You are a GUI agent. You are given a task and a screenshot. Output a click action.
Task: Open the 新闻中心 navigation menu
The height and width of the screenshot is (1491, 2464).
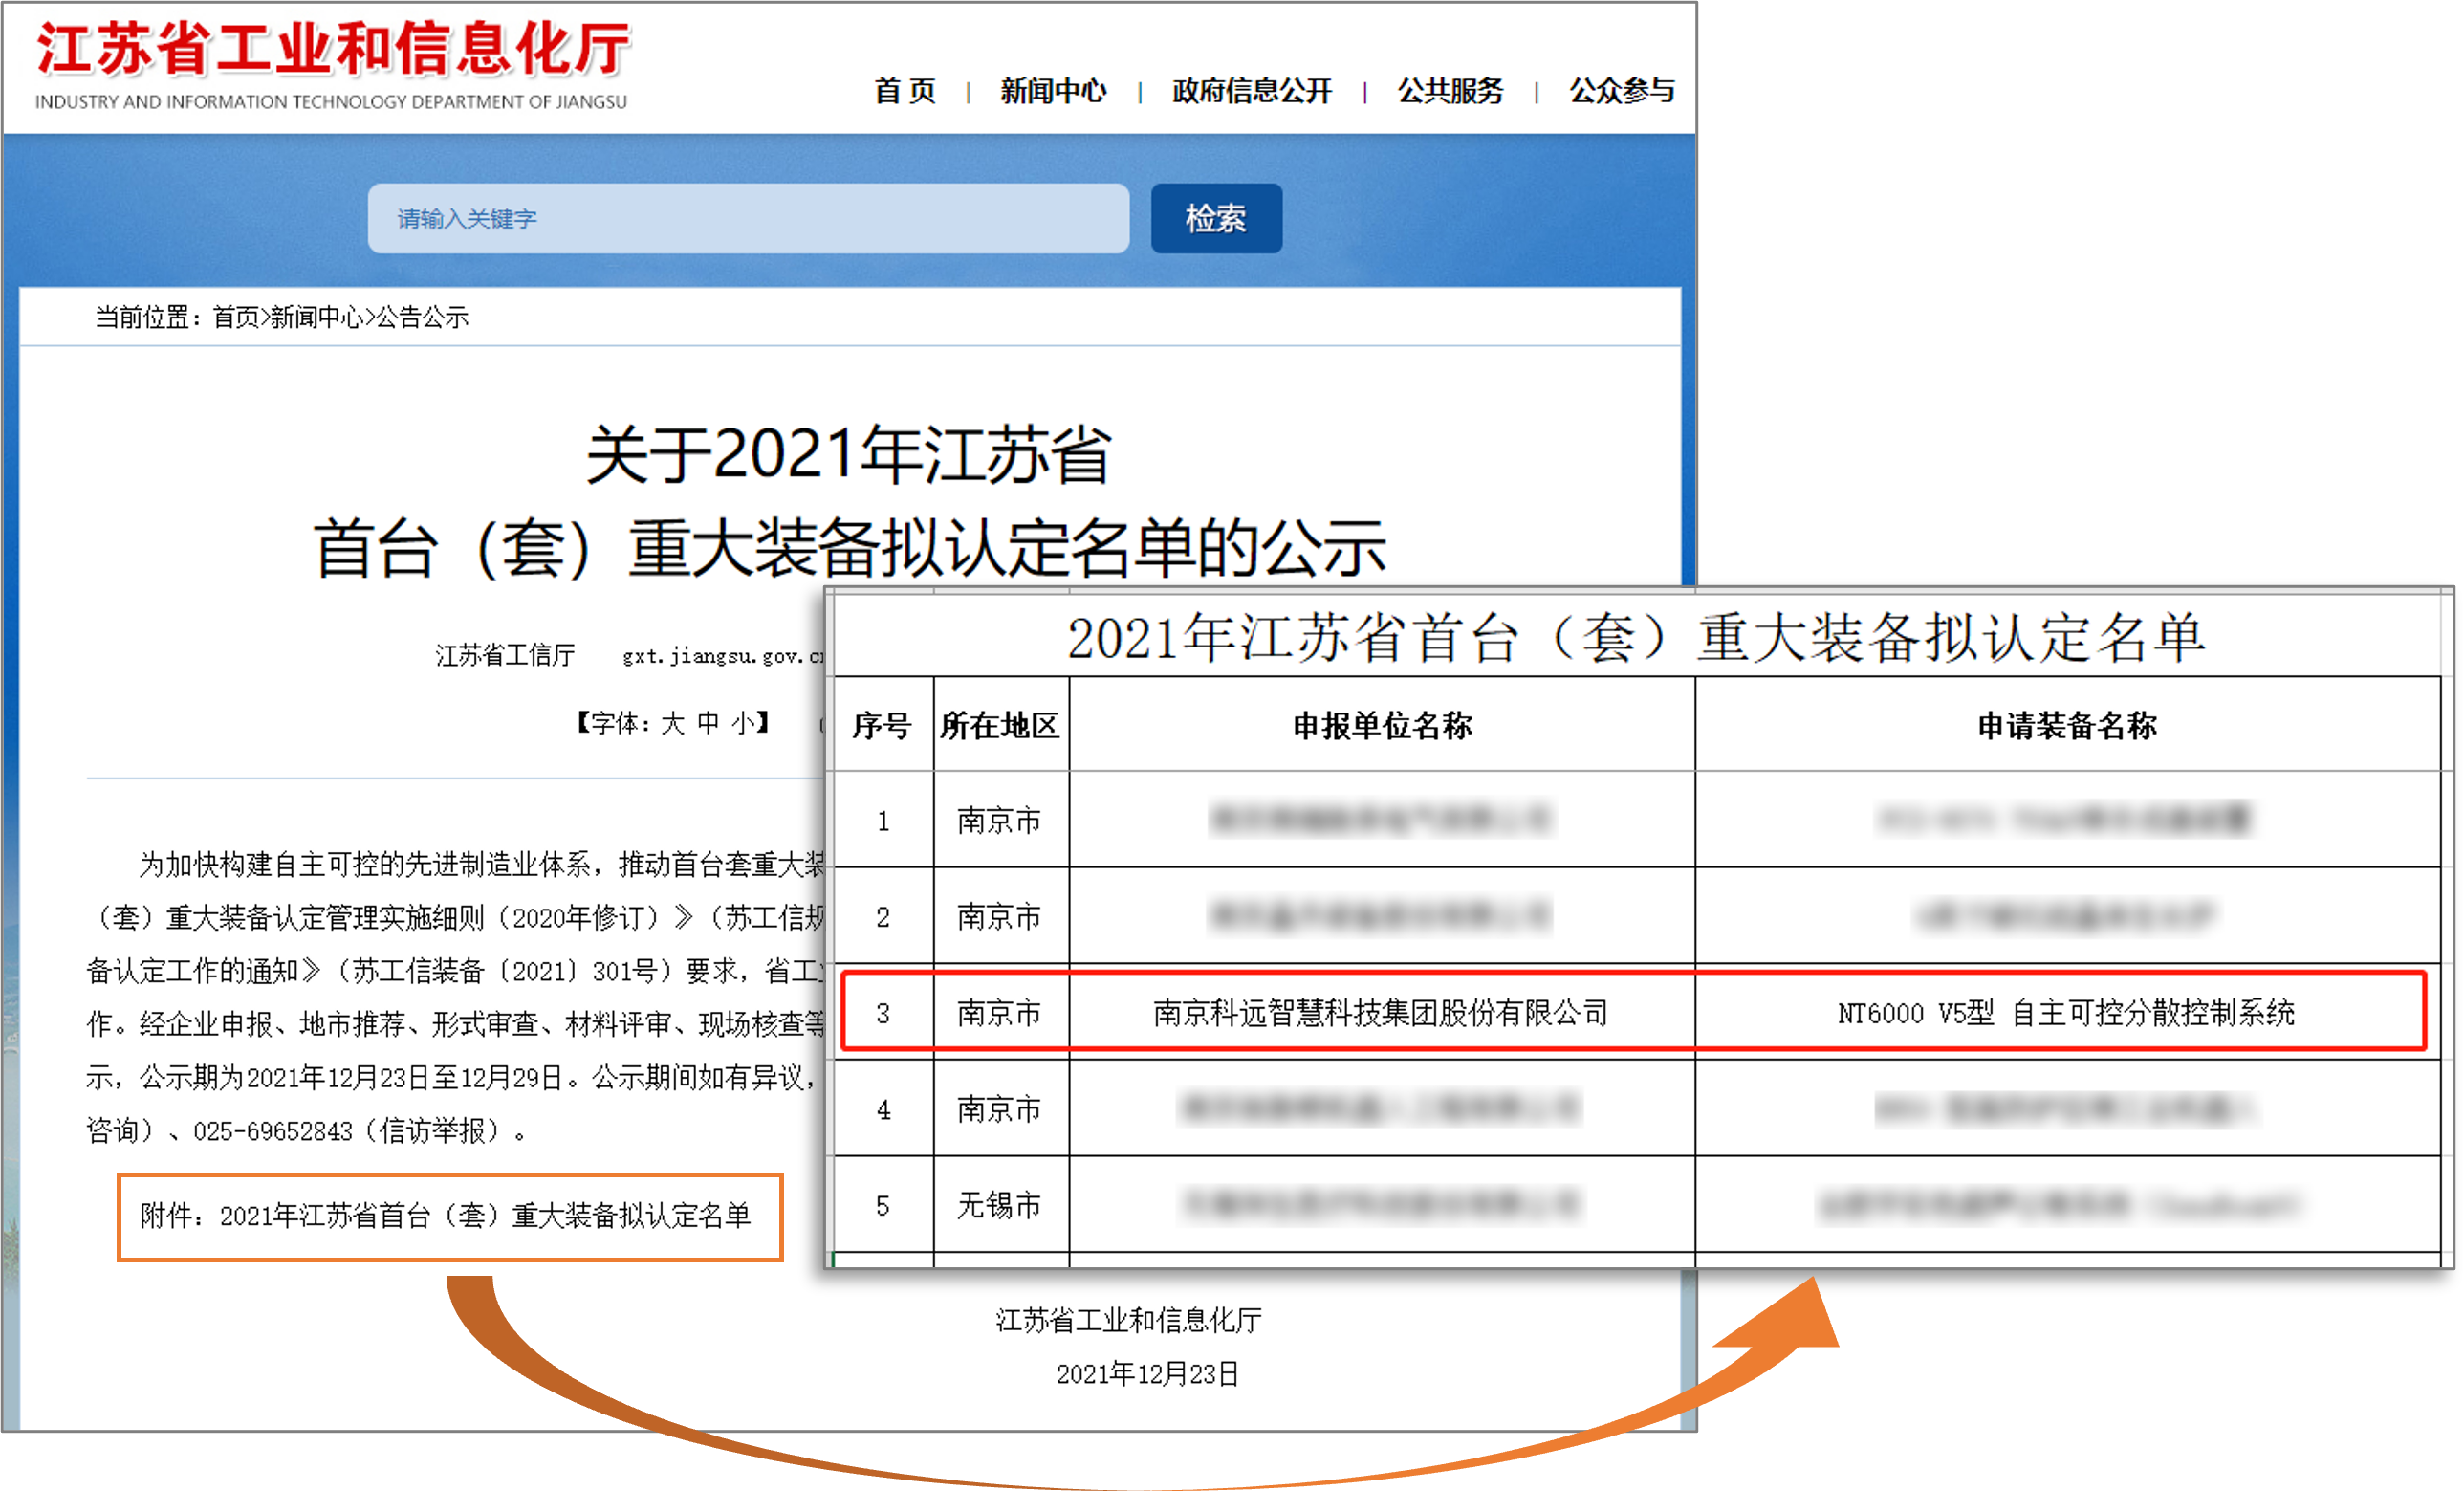tap(1053, 91)
